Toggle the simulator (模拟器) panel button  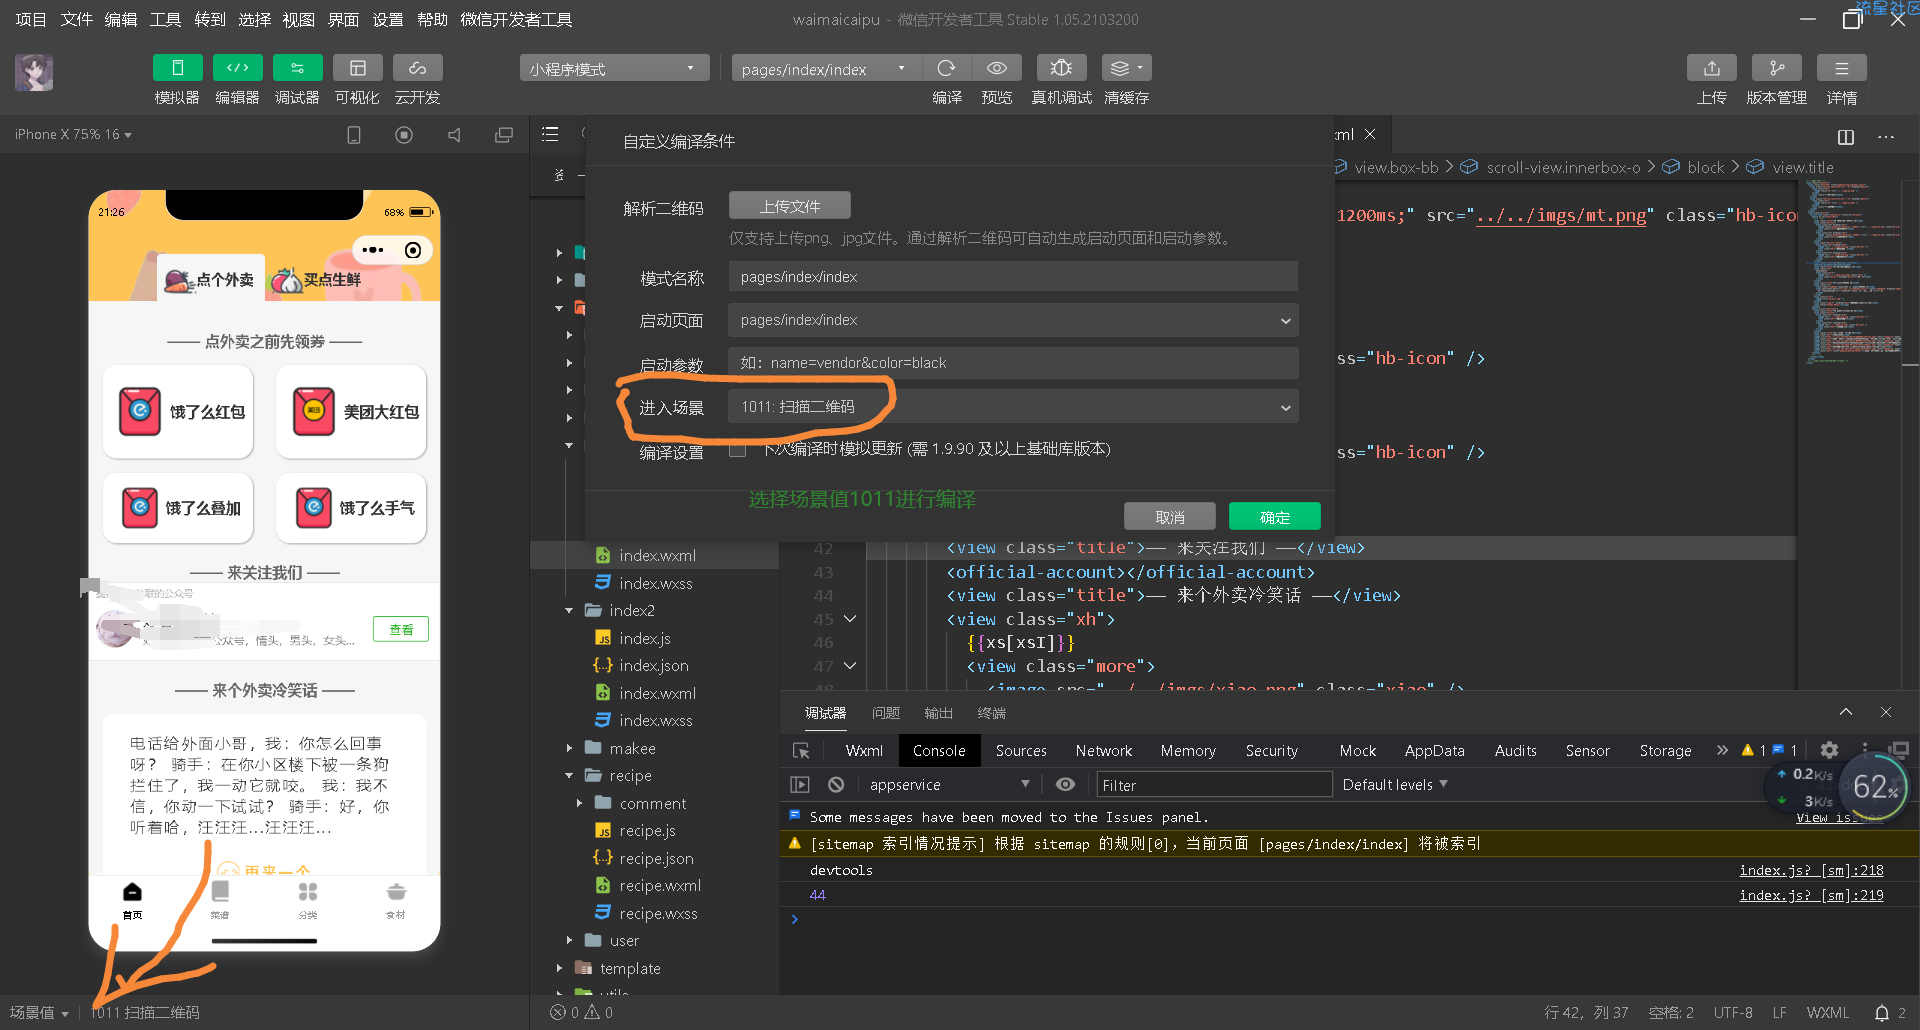tap(177, 68)
